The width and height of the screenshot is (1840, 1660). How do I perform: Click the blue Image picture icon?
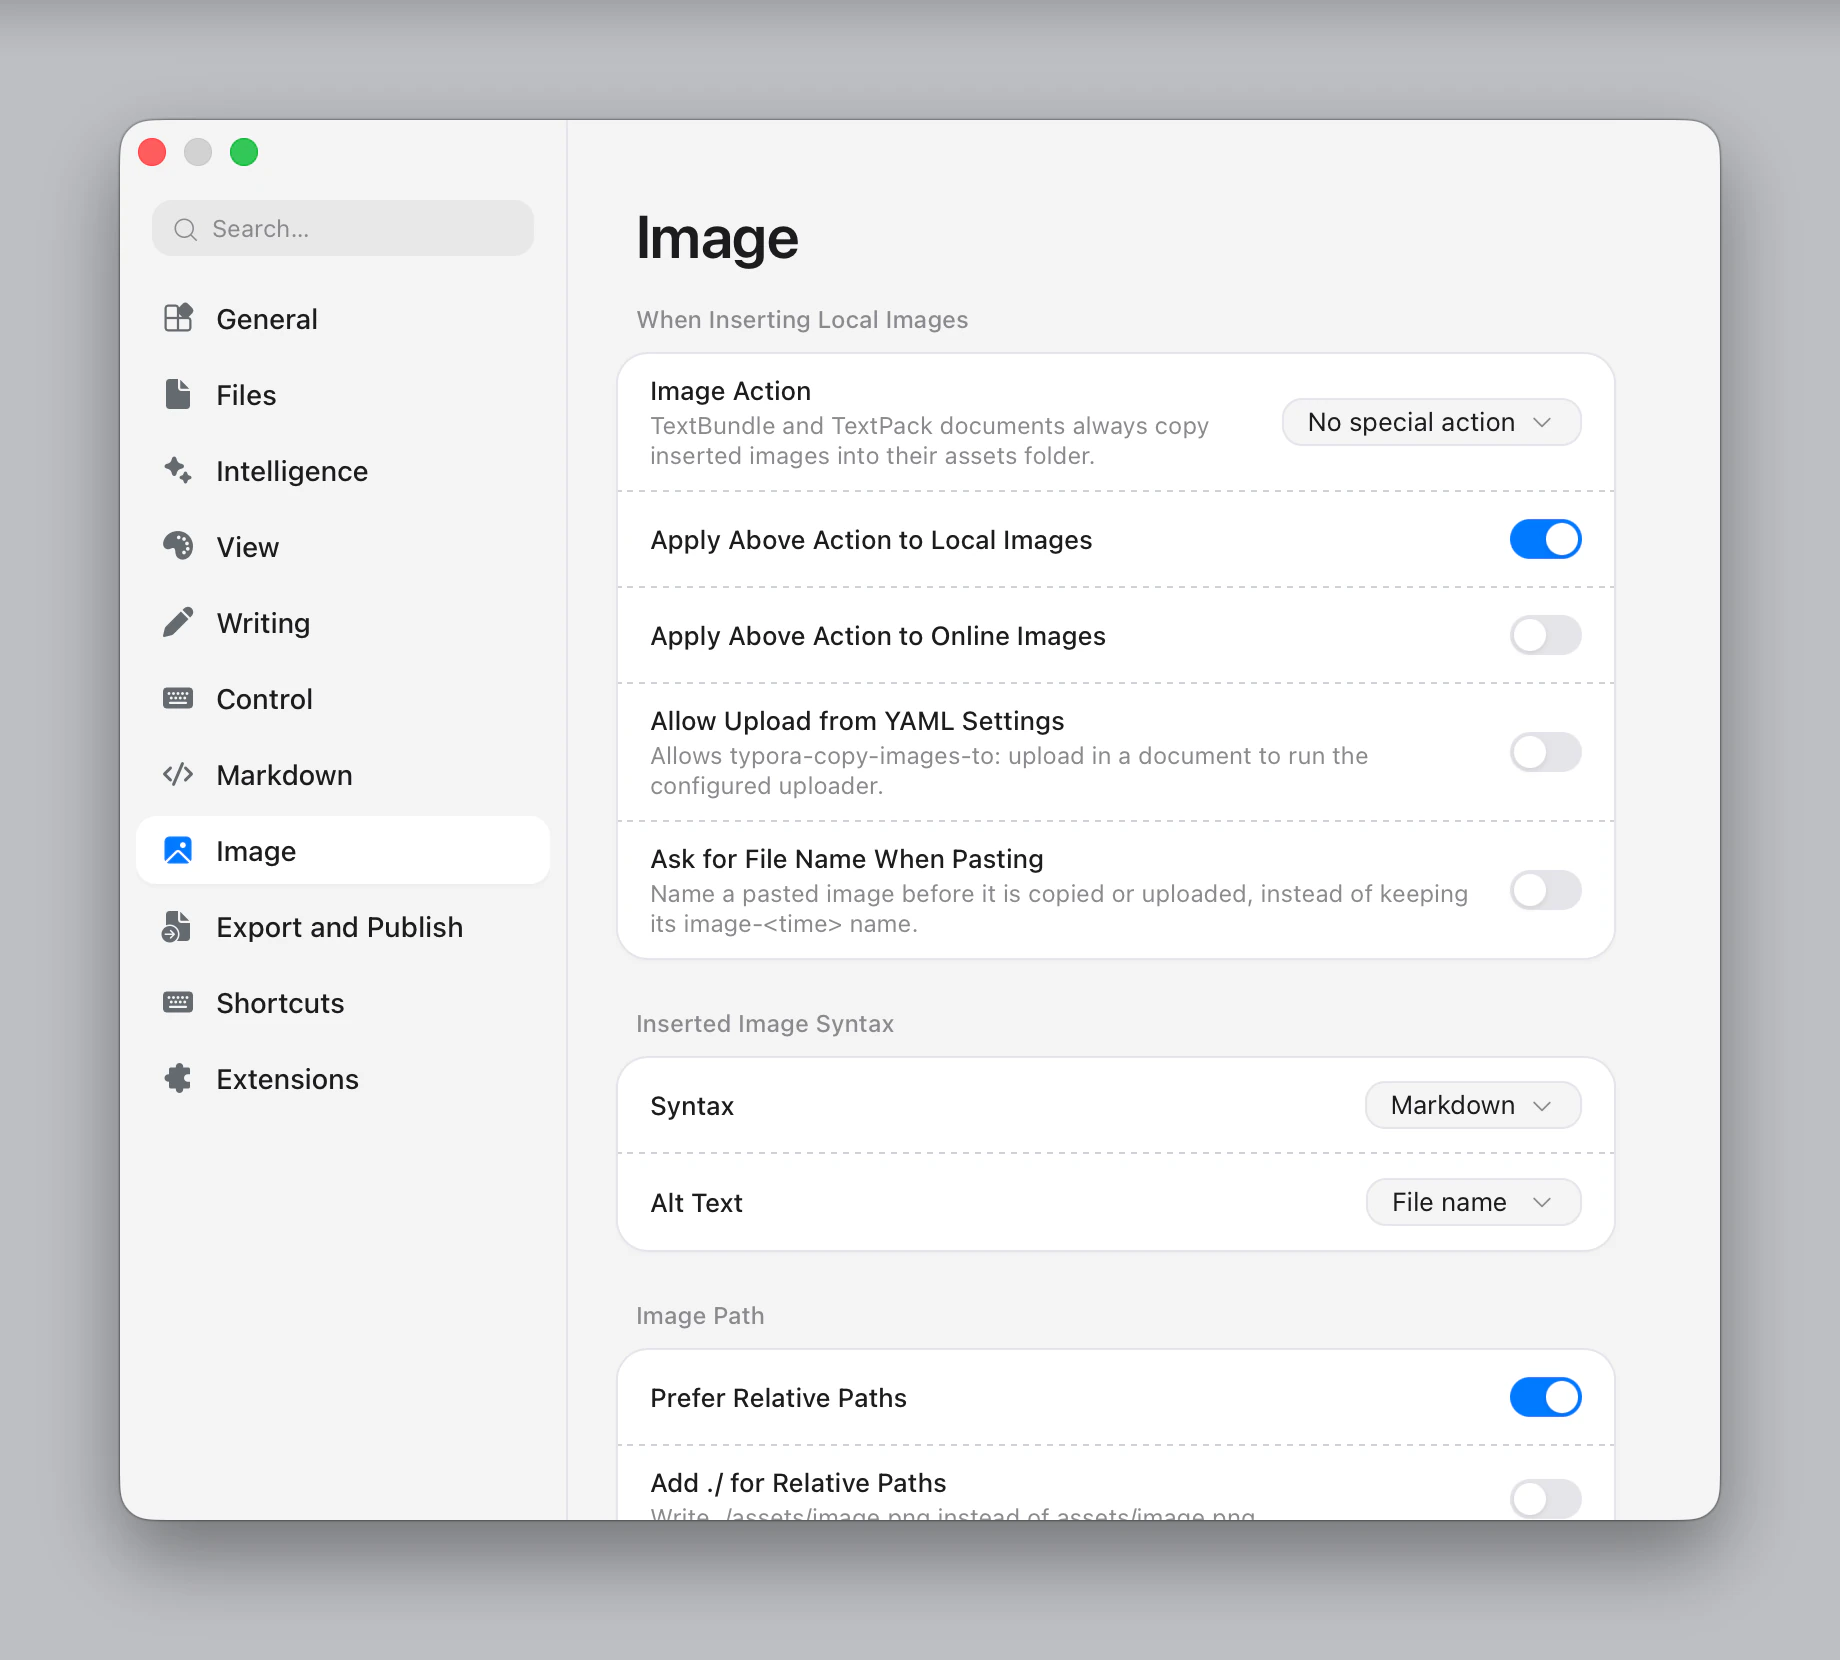click(x=178, y=850)
